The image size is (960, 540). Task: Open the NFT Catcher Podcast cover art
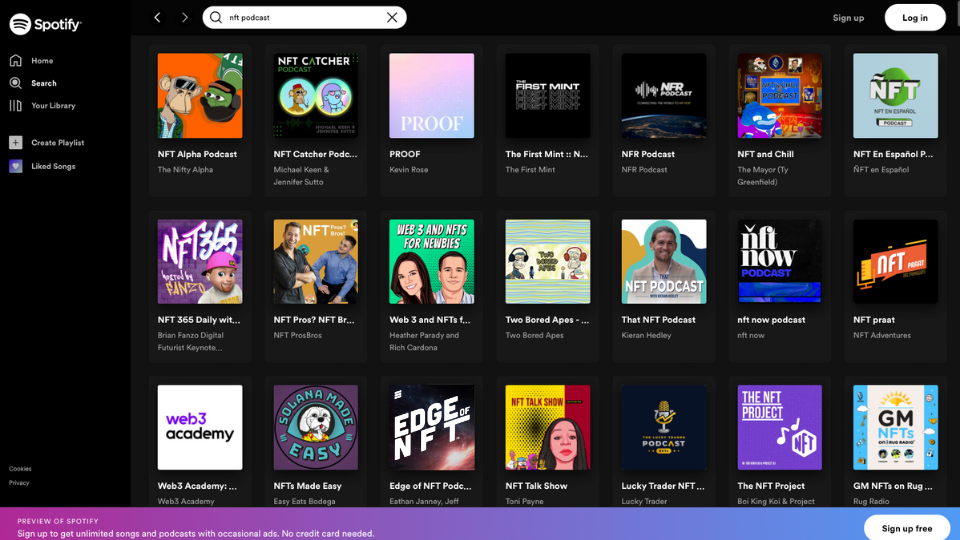315,96
